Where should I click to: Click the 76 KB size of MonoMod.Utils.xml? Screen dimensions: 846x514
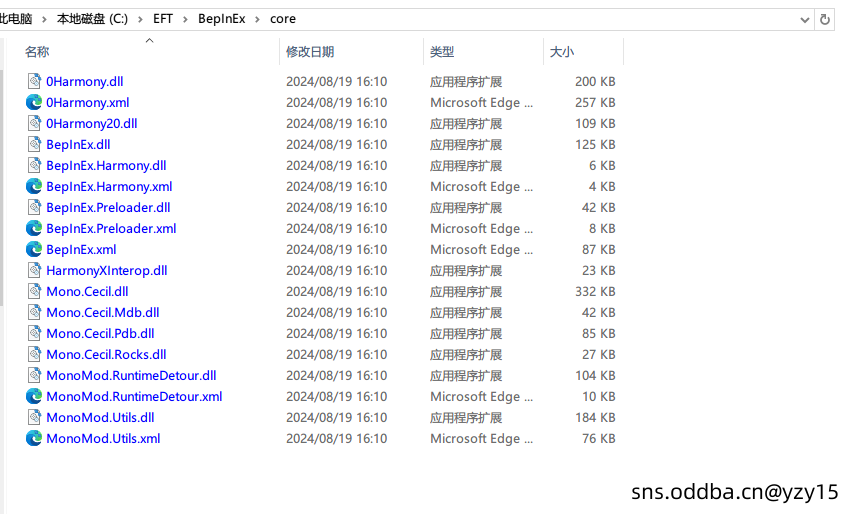coord(598,439)
